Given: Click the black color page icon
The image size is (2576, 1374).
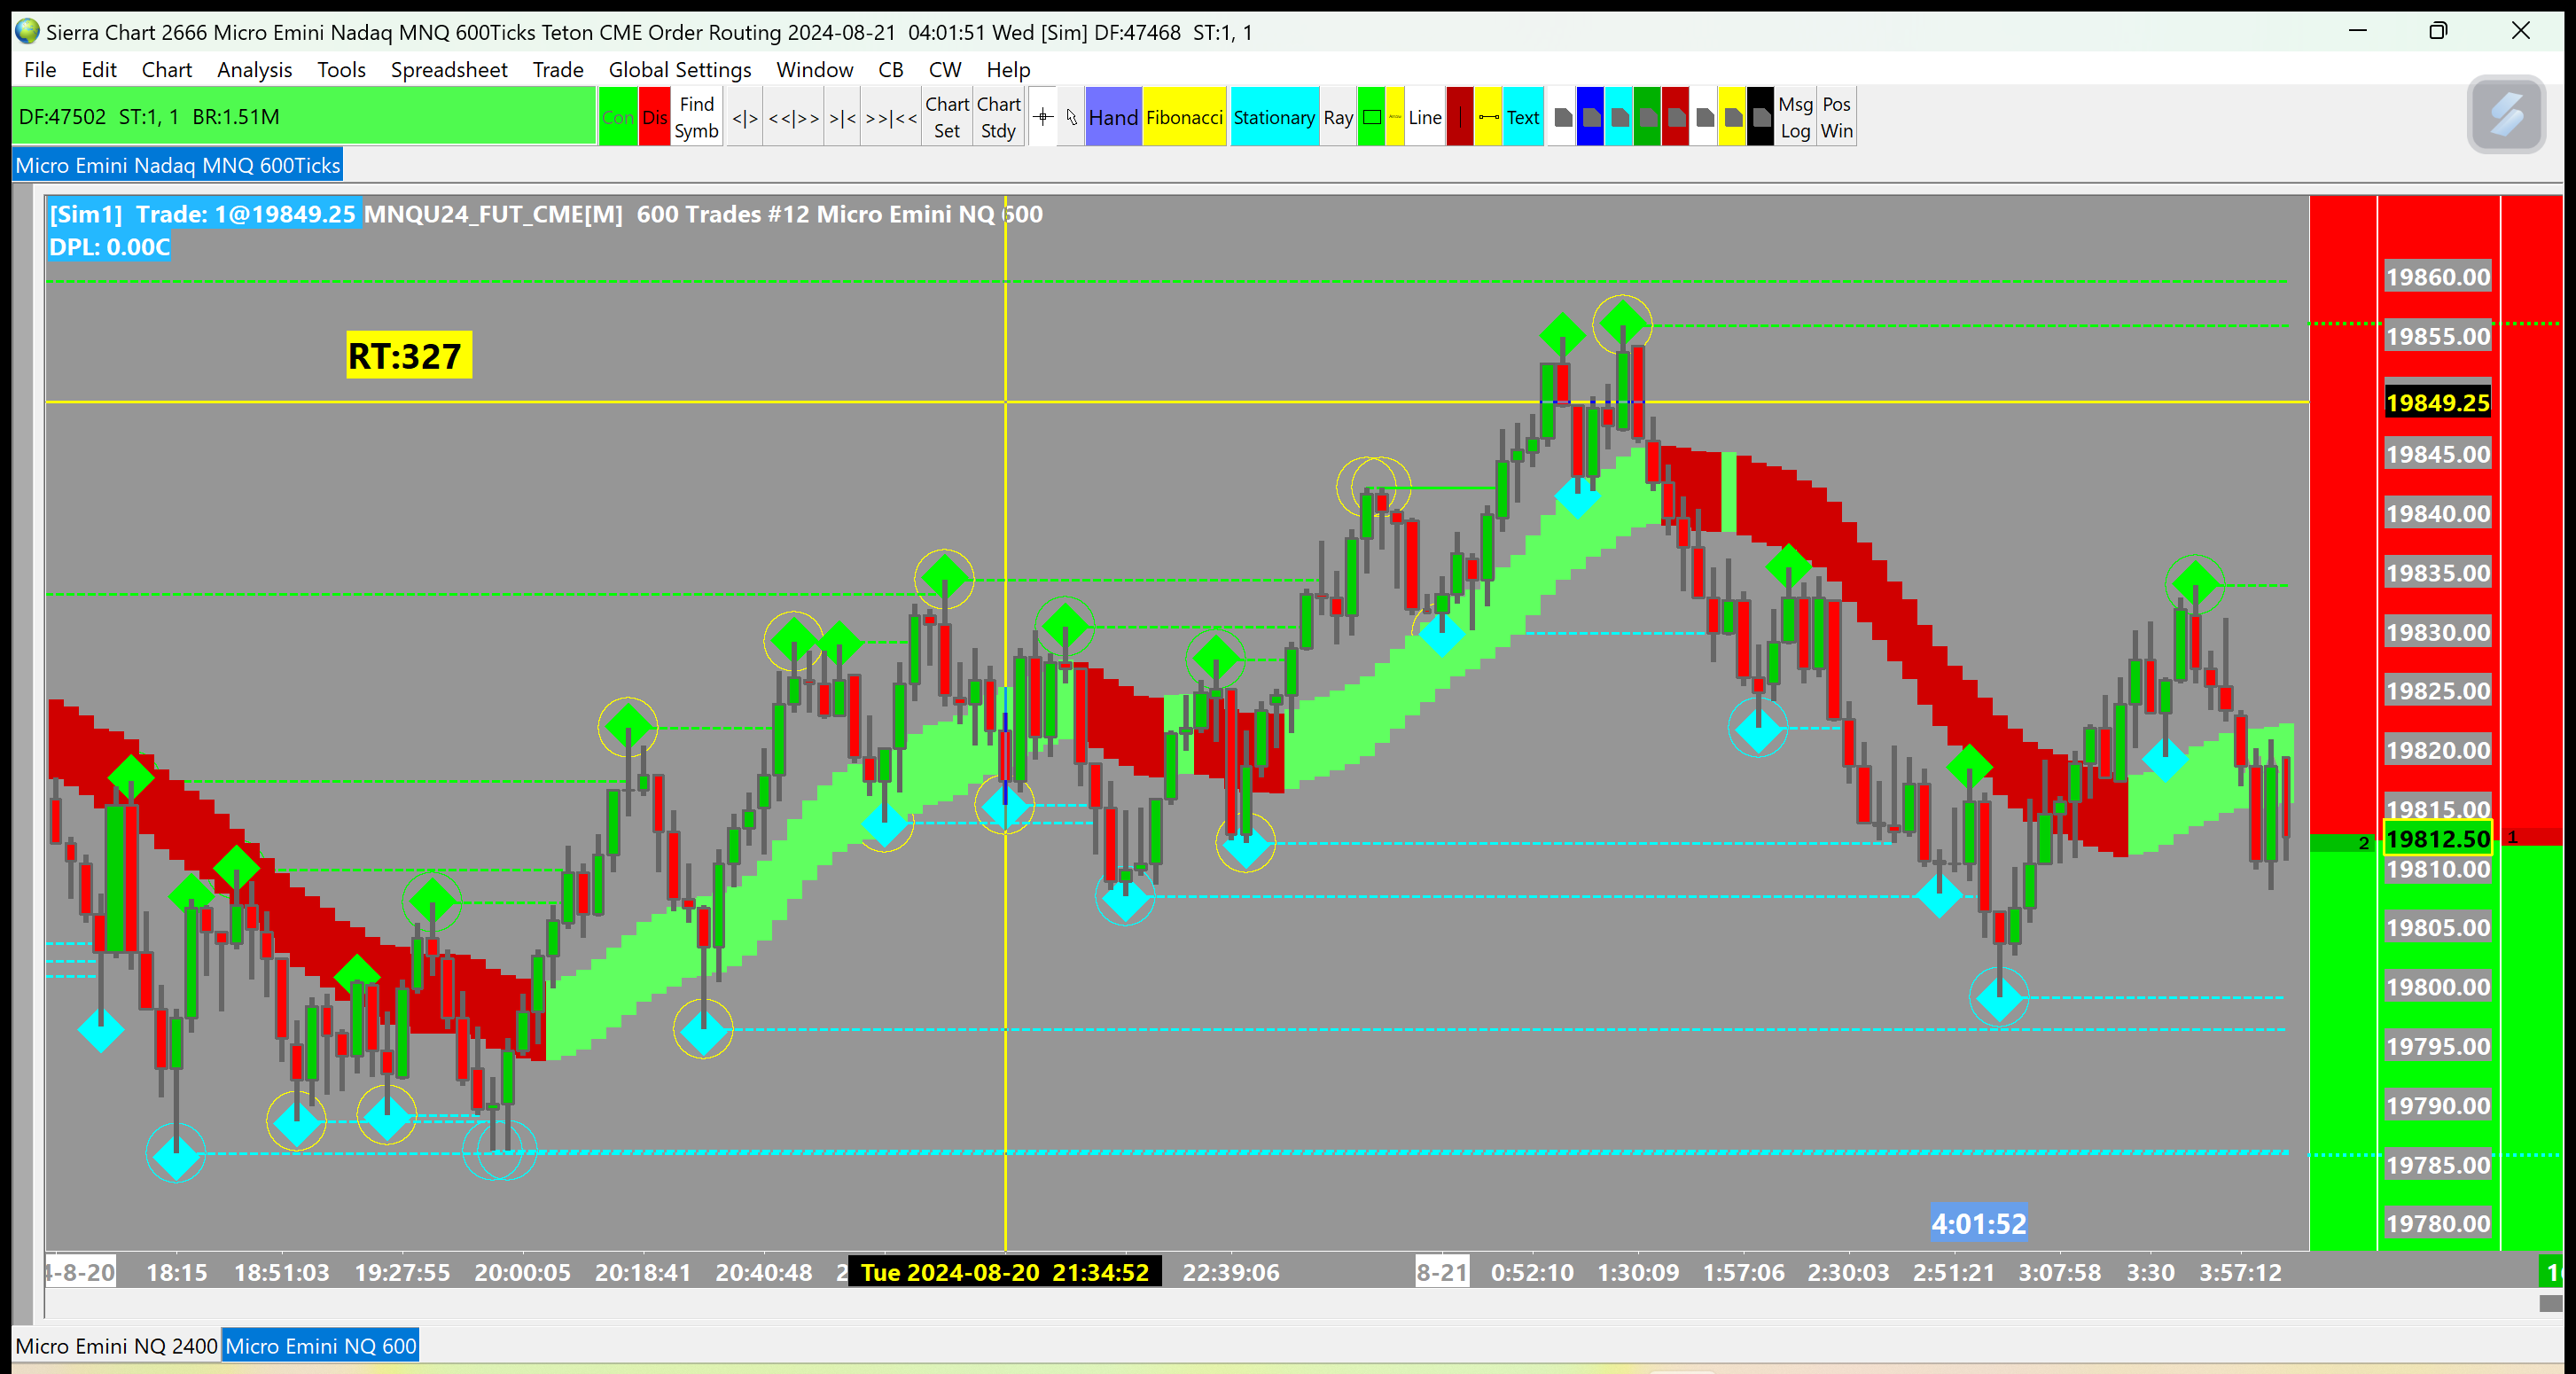Looking at the screenshot, I should pyautogui.click(x=1761, y=117).
